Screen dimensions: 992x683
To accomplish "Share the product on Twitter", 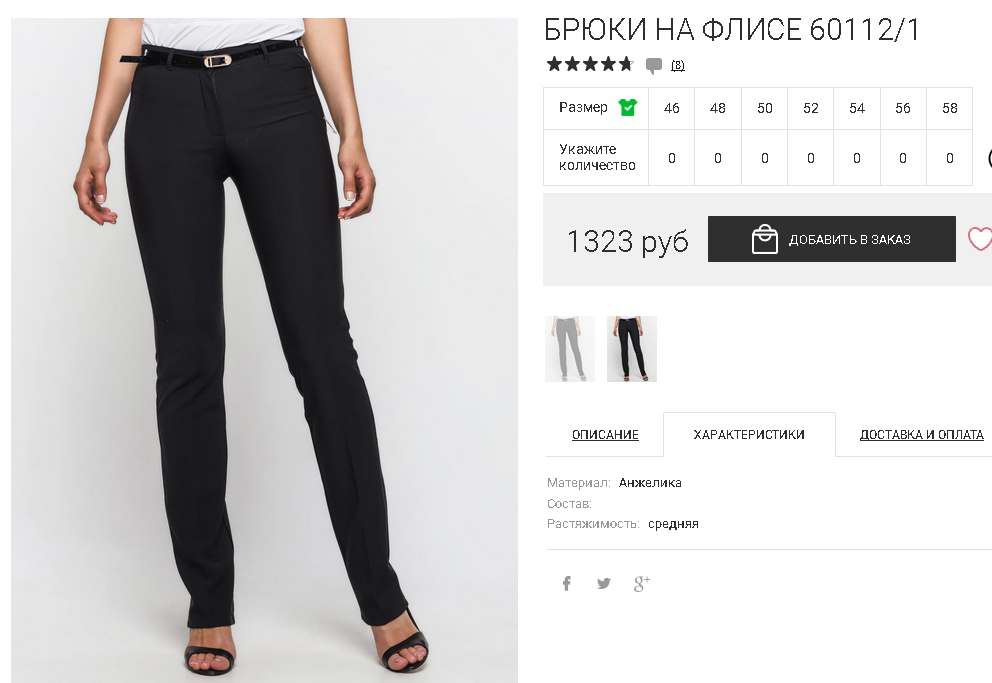I will [604, 583].
